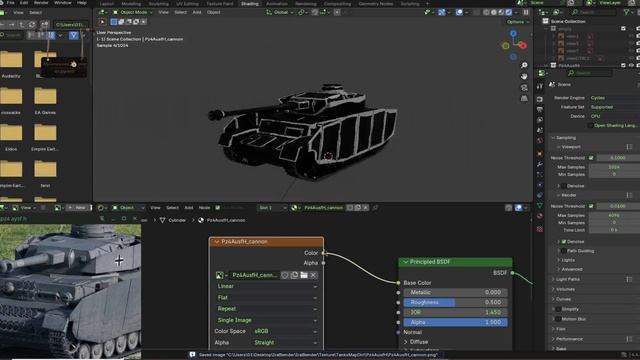The height and width of the screenshot is (360, 640).
Task: Click the Pz4AusfH_cannon material name field
Action: (323, 208)
